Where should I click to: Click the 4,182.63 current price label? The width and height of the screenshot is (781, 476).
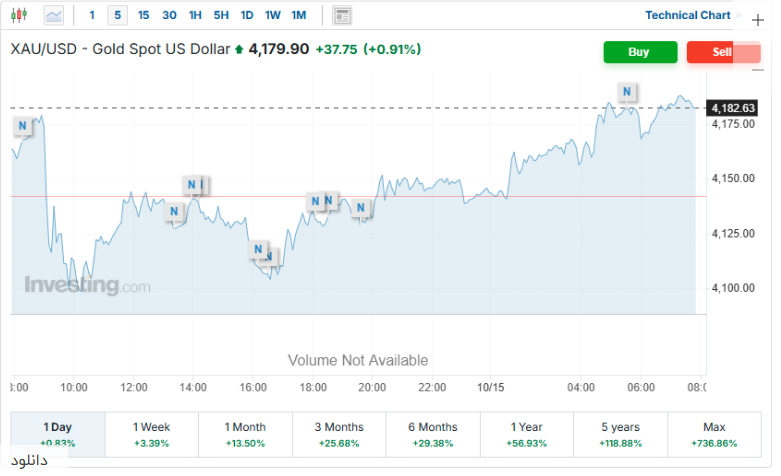pos(733,108)
